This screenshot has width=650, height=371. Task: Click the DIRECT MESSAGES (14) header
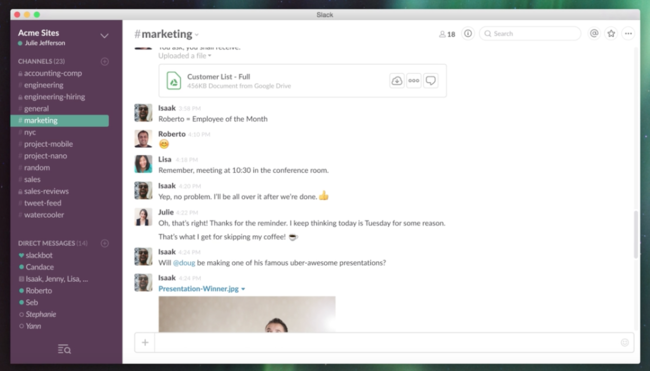pyautogui.click(x=53, y=243)
